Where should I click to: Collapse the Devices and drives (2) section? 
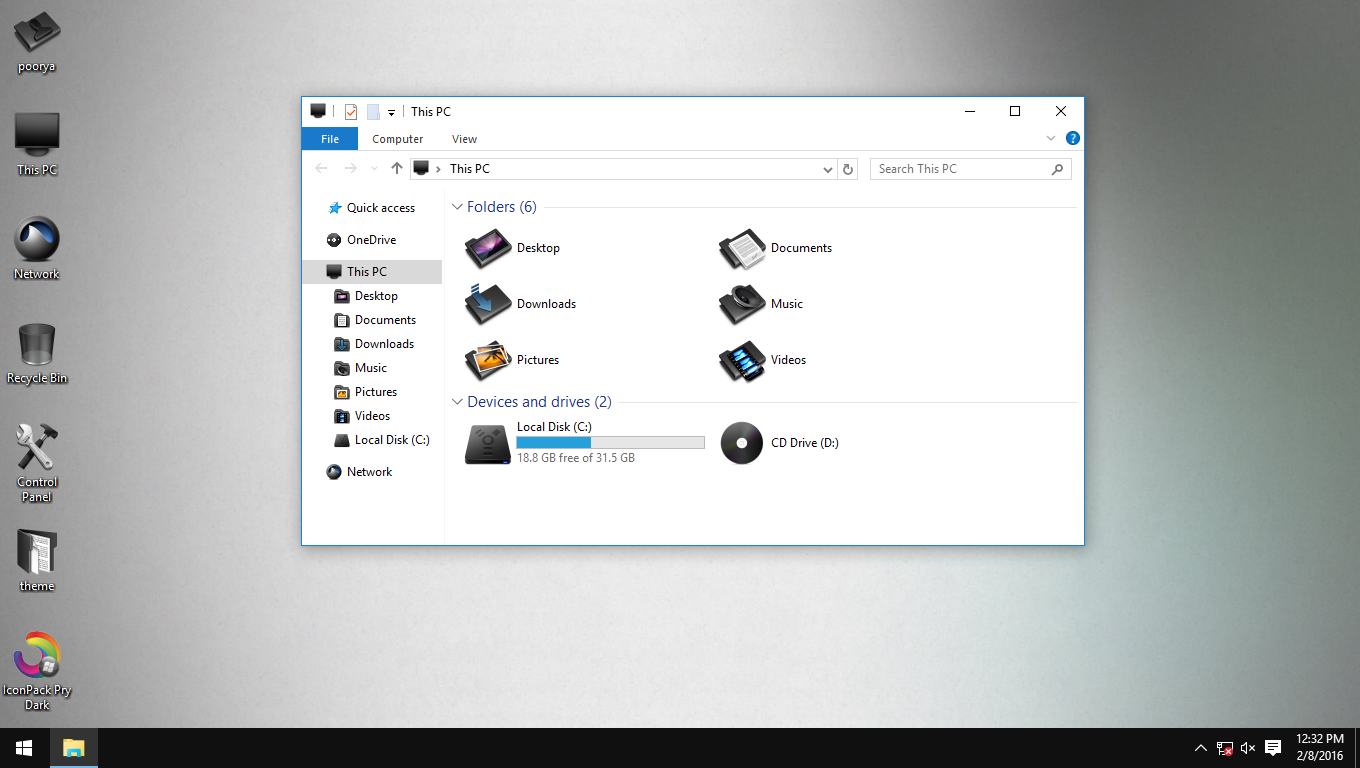[x=458, y=401]
